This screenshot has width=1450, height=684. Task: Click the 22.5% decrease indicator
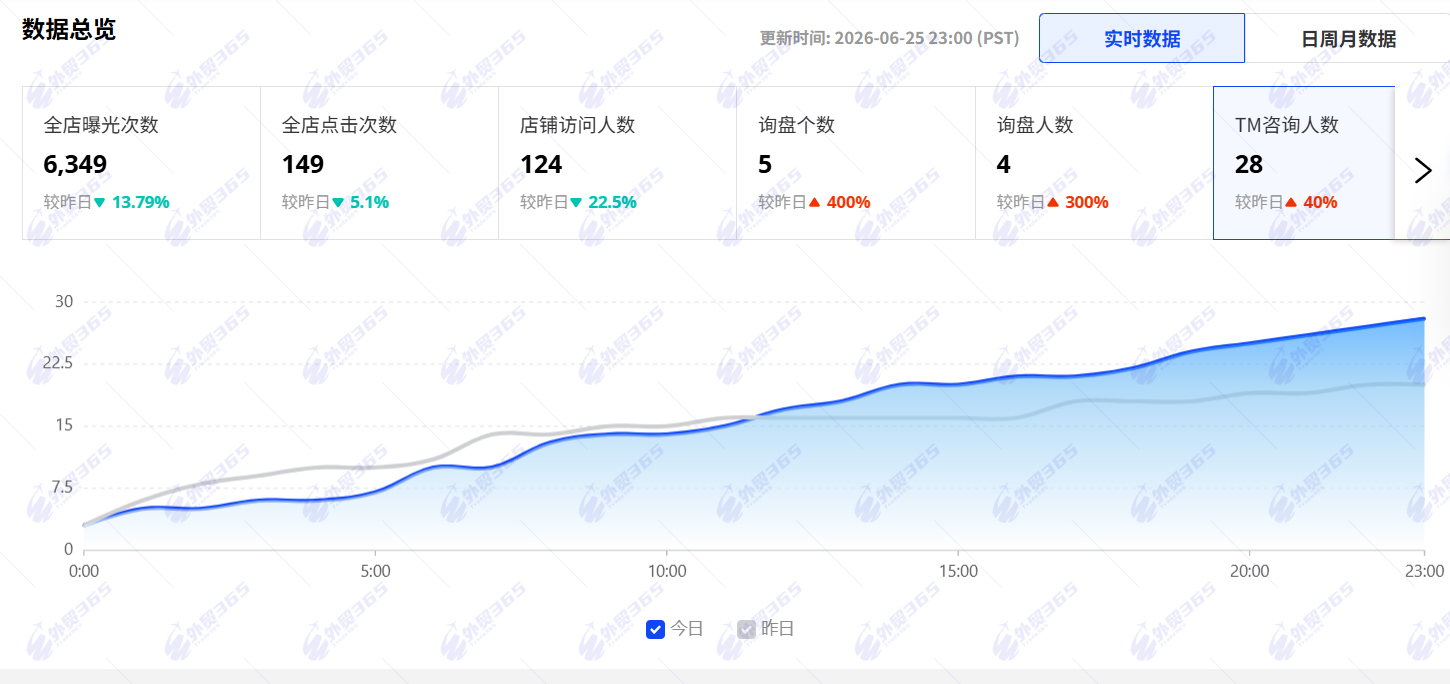pyautogui.click(x=604, y=202)
